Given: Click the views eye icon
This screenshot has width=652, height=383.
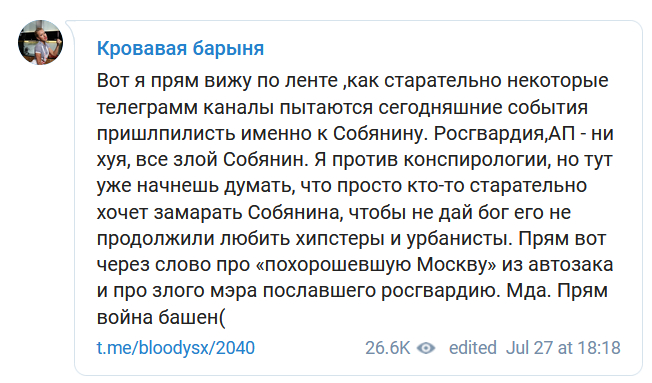Looking at the screenshot, I should pyautogui.click(x=425, y=348).
